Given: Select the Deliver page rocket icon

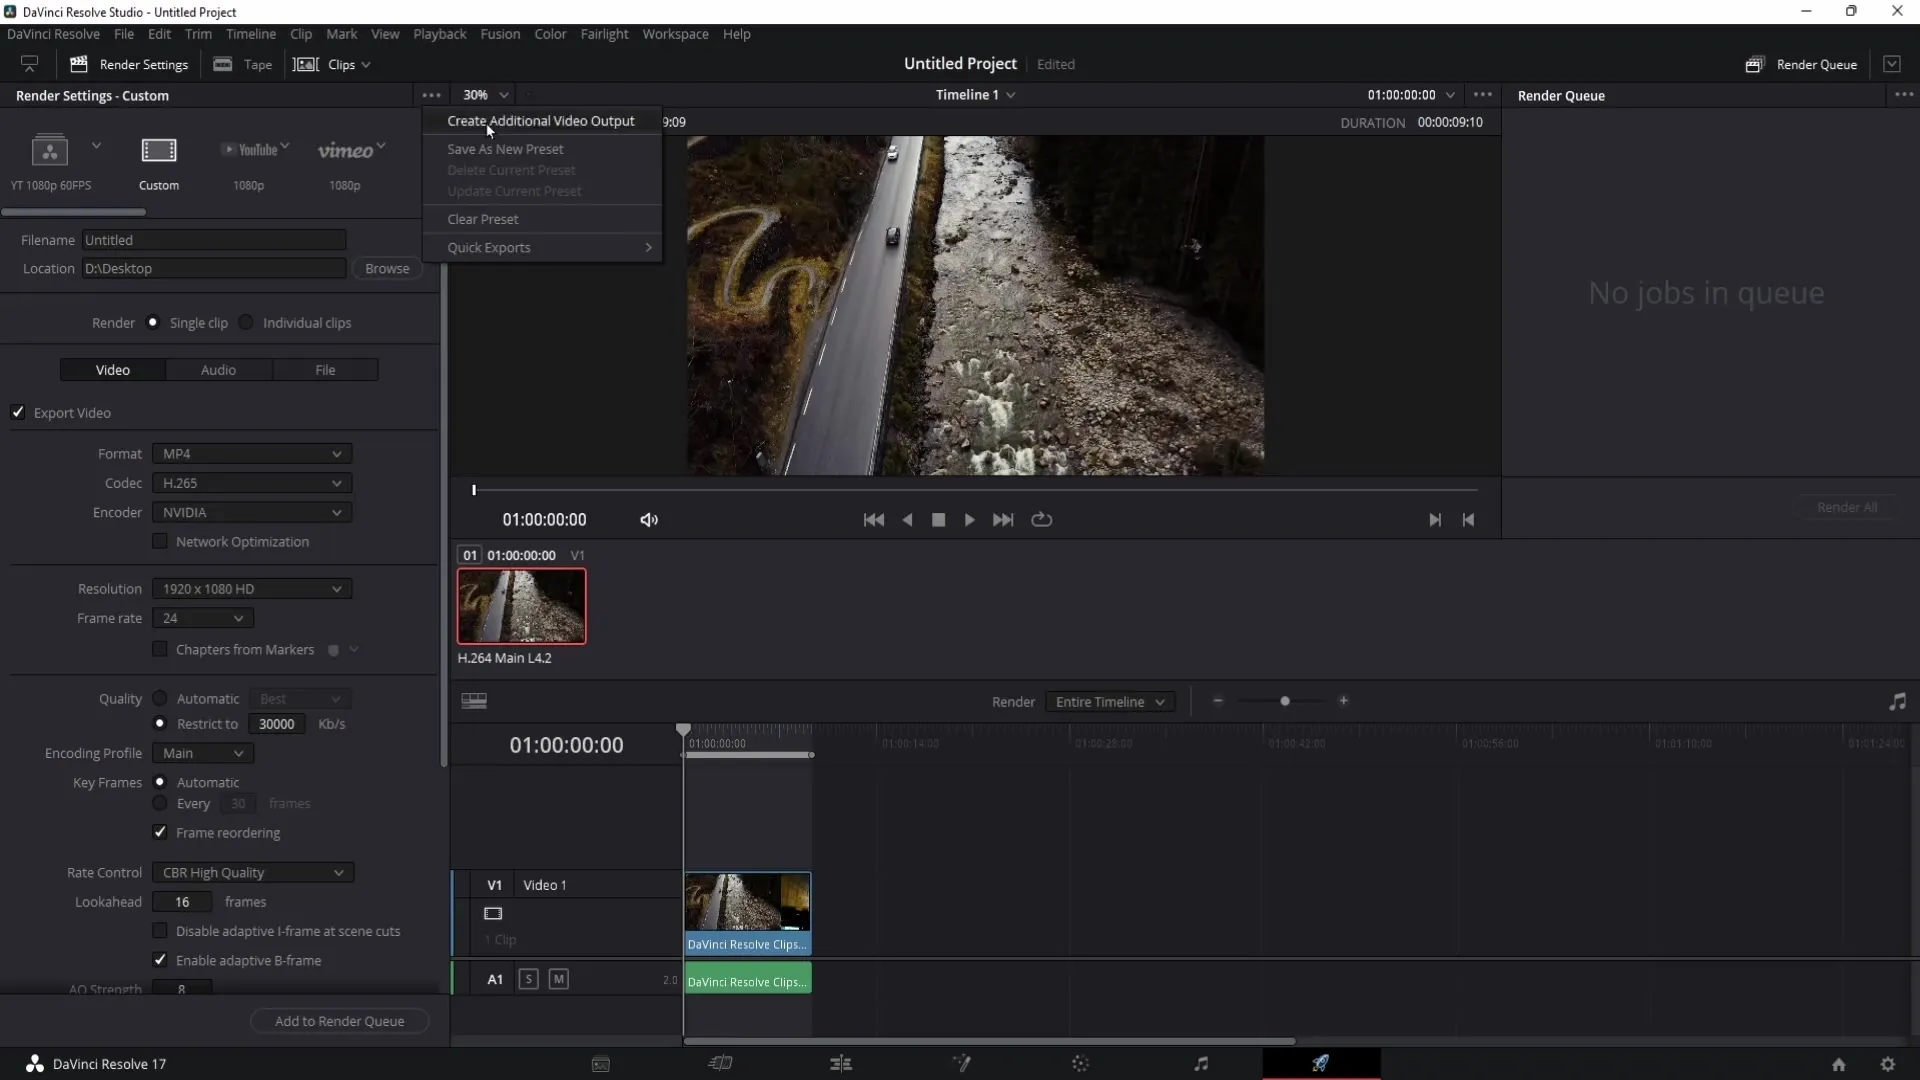Looking at the screenshot, I should (x=1321, y=1064).
